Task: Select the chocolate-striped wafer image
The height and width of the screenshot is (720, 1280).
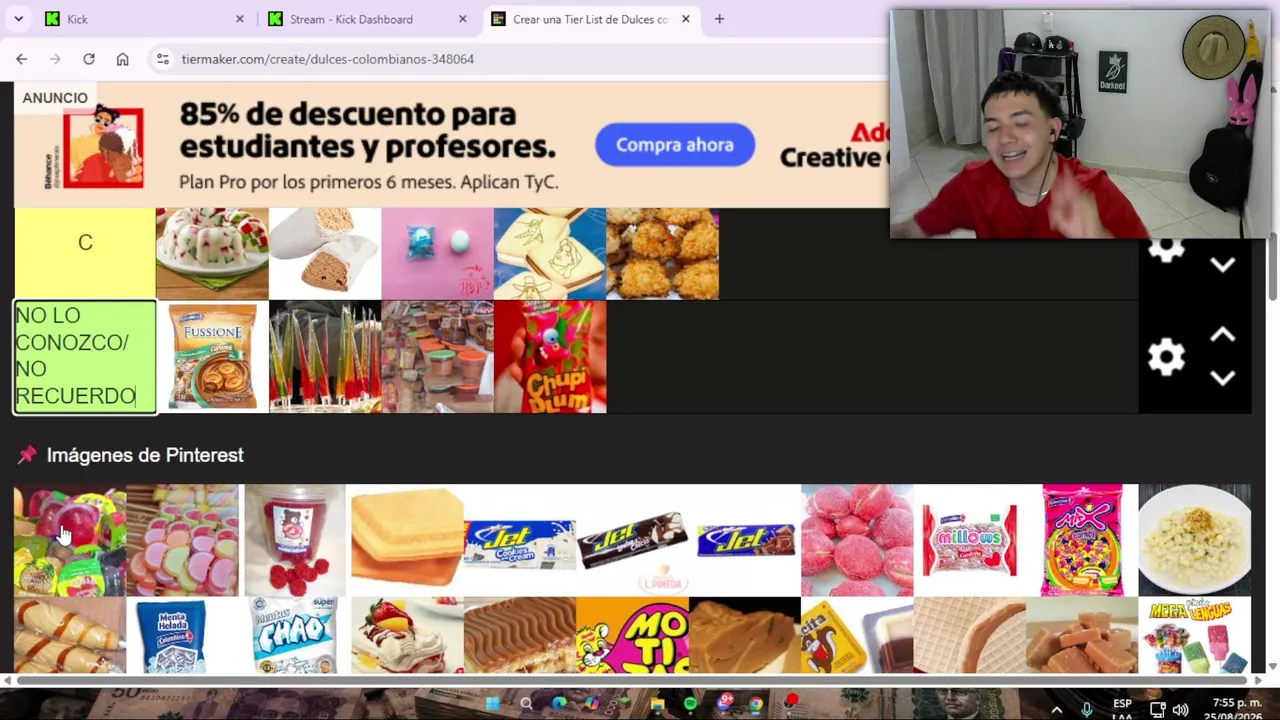Action: pos(519,635)
